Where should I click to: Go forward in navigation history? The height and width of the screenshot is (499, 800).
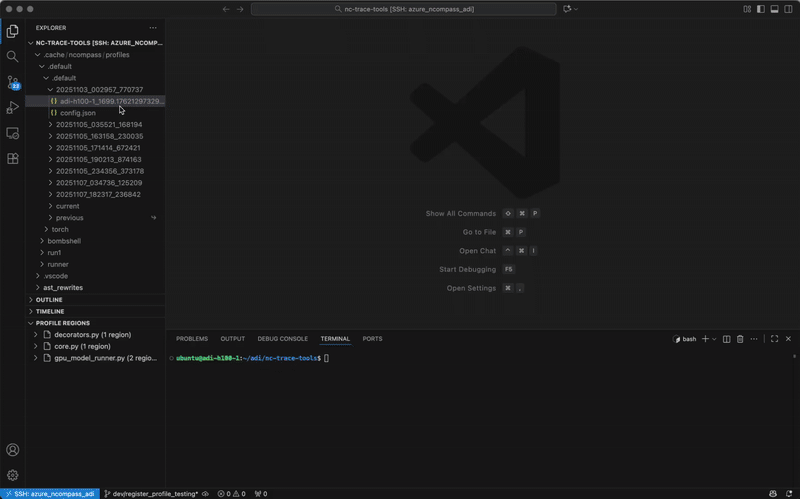[240, 9]
